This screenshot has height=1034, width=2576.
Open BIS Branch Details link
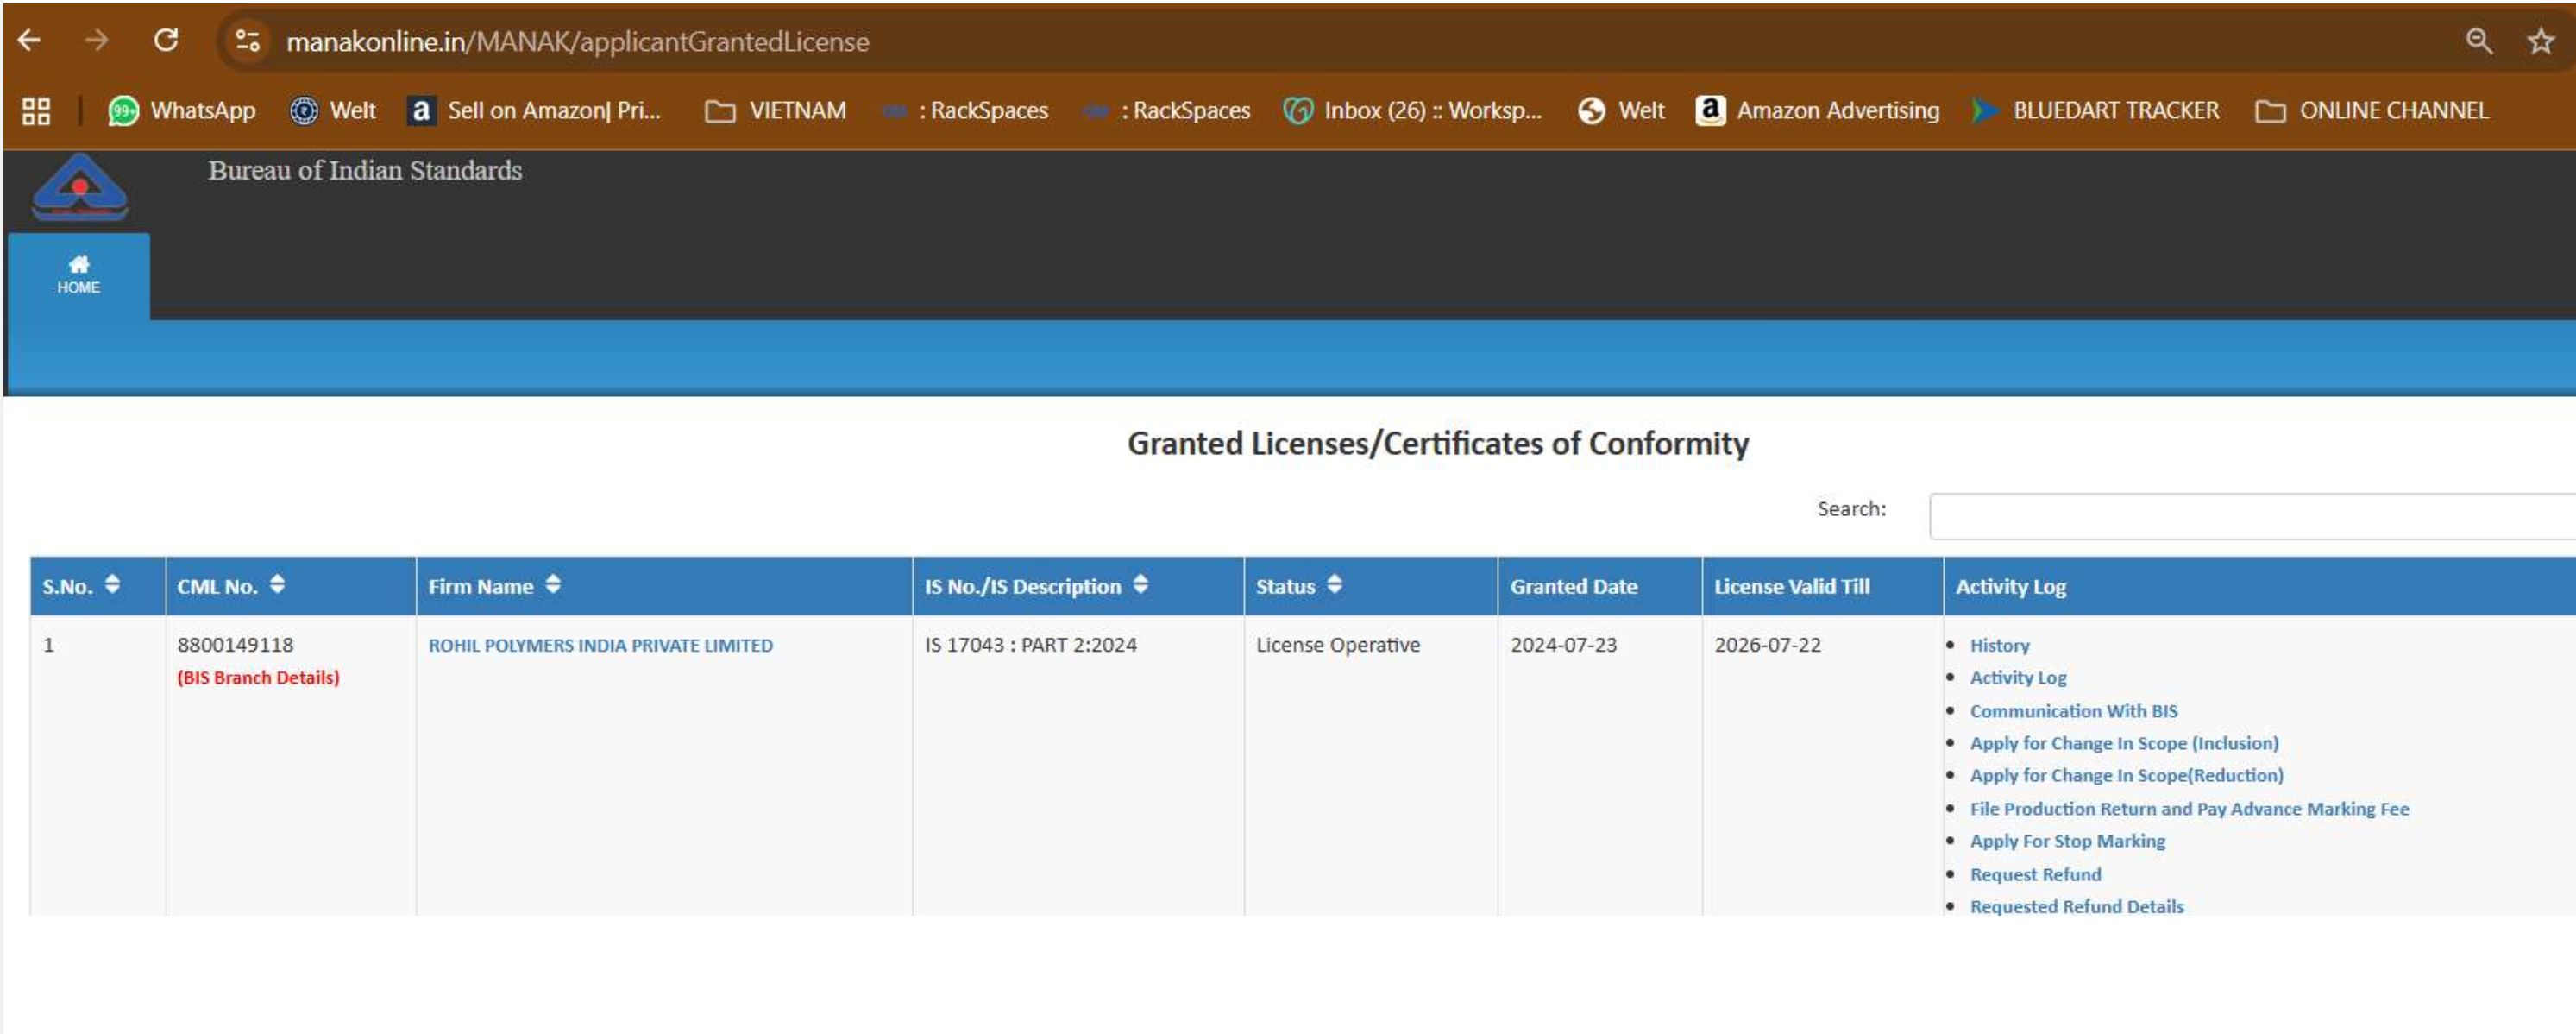coord(258,678)
